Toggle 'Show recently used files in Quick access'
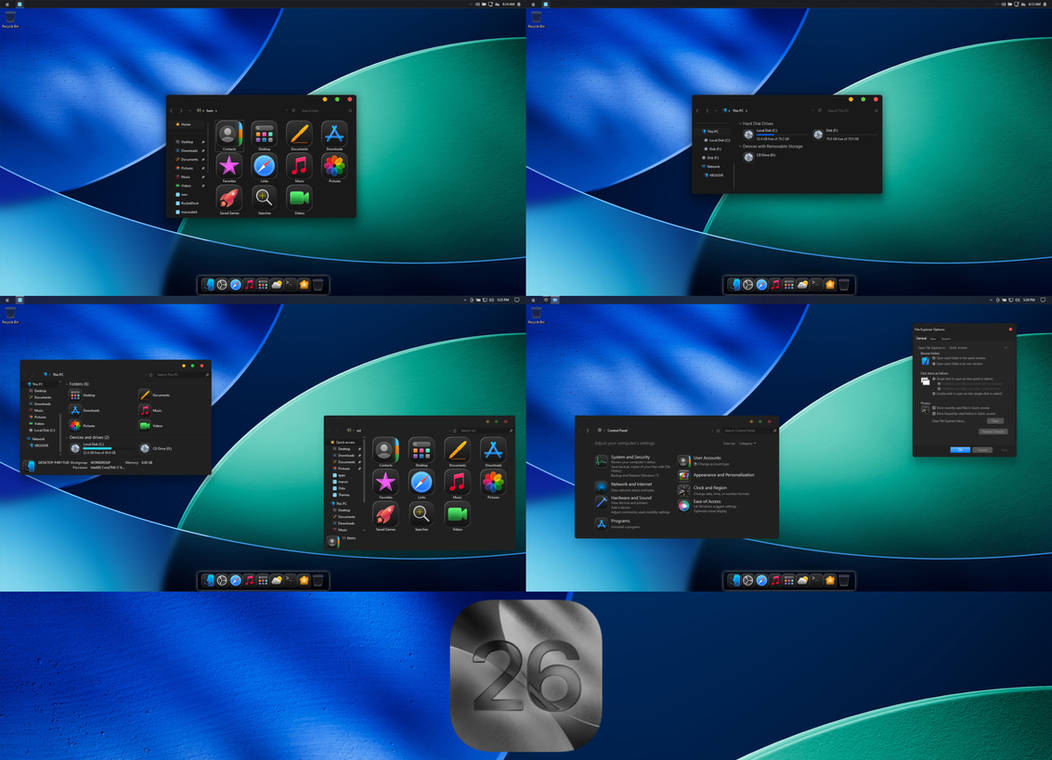The image size is (1052, 760). point(934,408)
